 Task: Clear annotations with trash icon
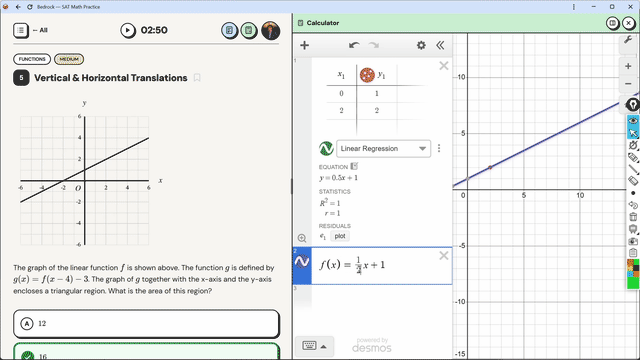coord(633,217)
